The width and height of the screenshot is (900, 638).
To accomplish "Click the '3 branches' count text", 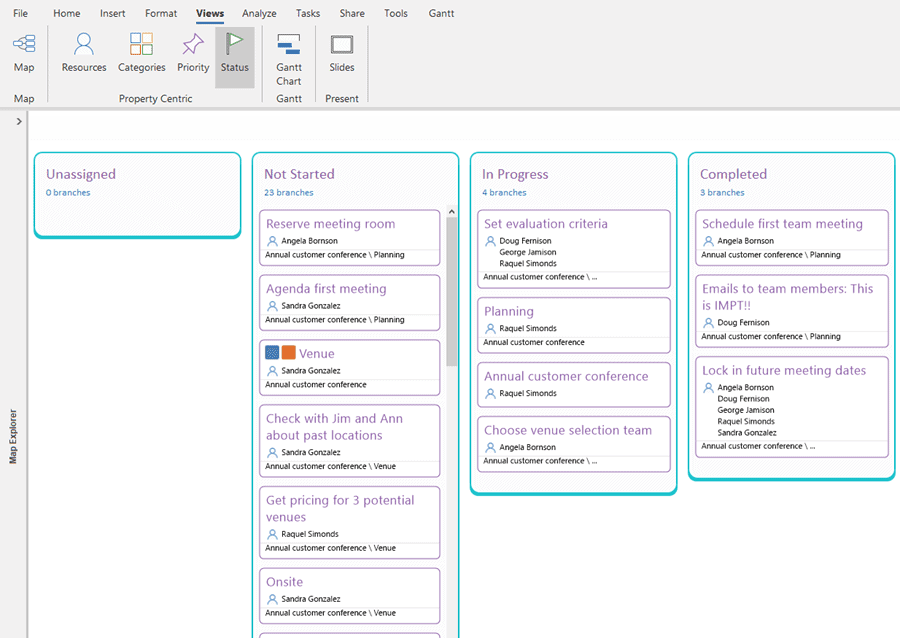I will (x=722, y=192).
